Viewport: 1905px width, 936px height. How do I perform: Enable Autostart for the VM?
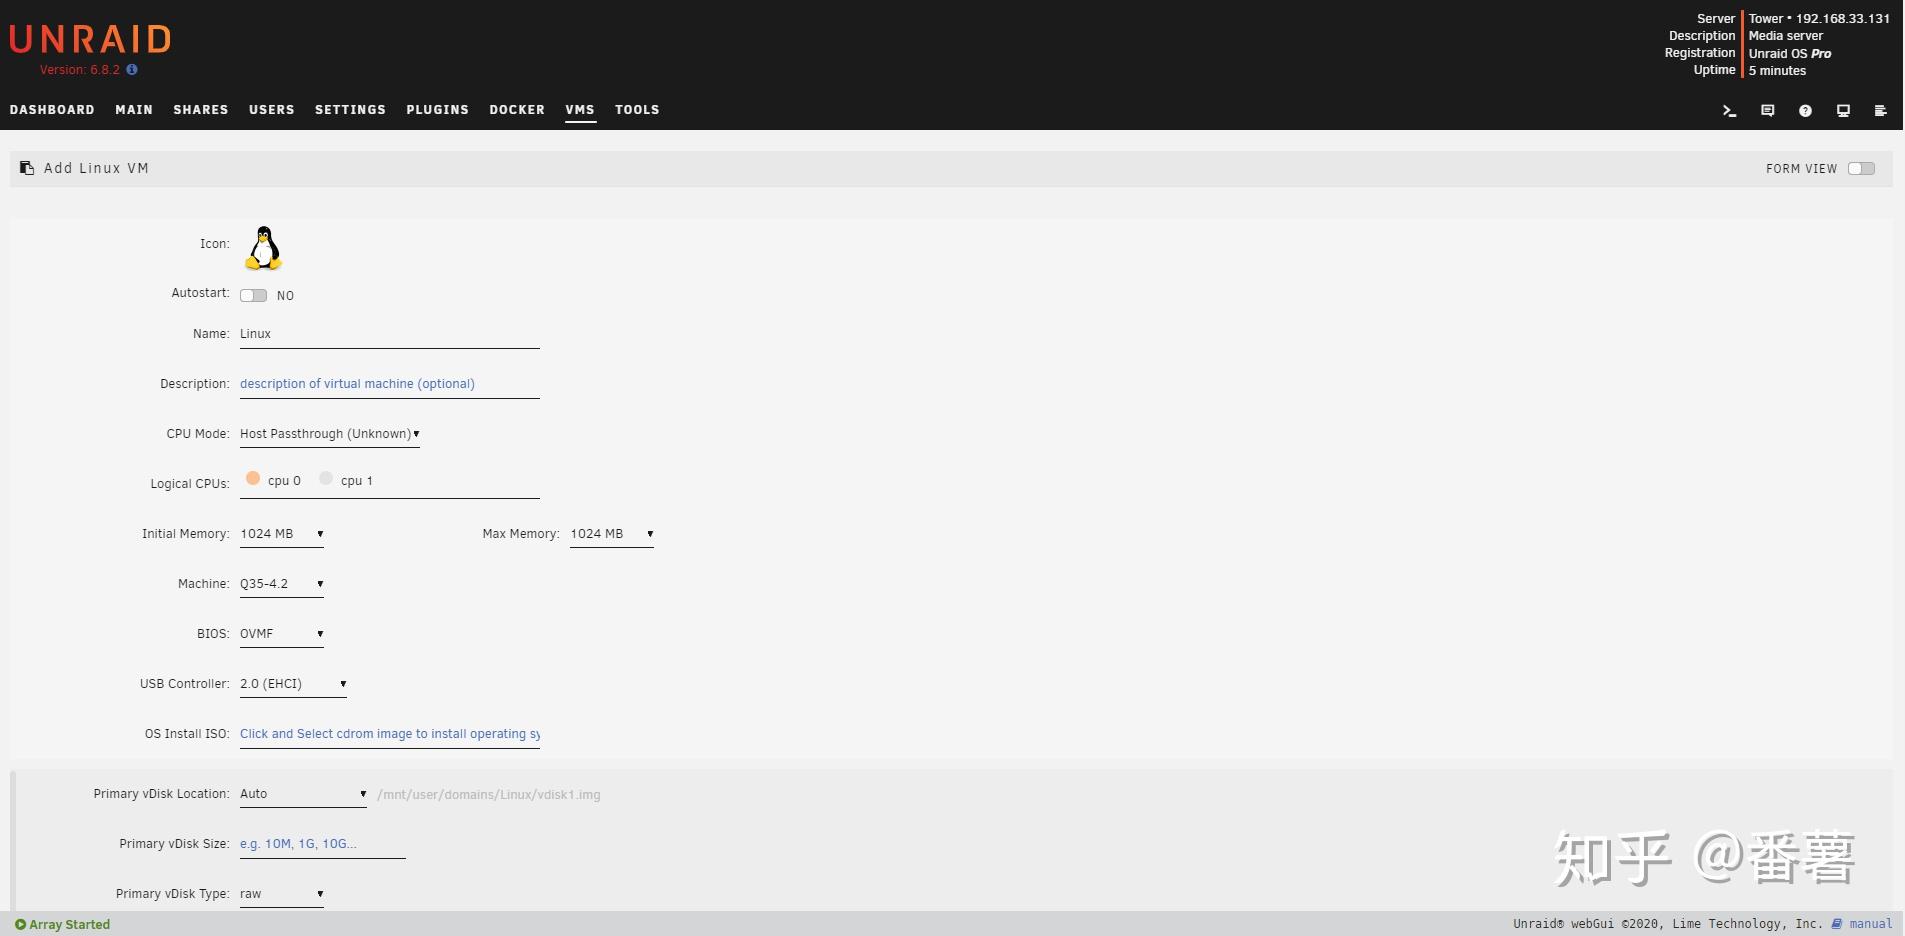click(252, 295)
